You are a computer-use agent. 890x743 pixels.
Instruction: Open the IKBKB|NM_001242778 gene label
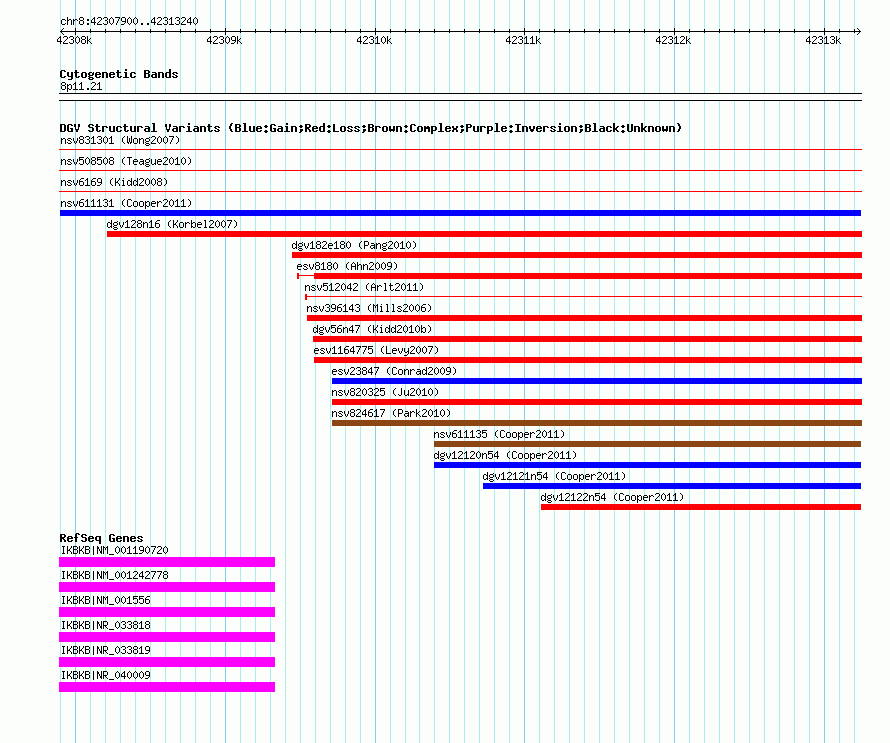(114, 575)
